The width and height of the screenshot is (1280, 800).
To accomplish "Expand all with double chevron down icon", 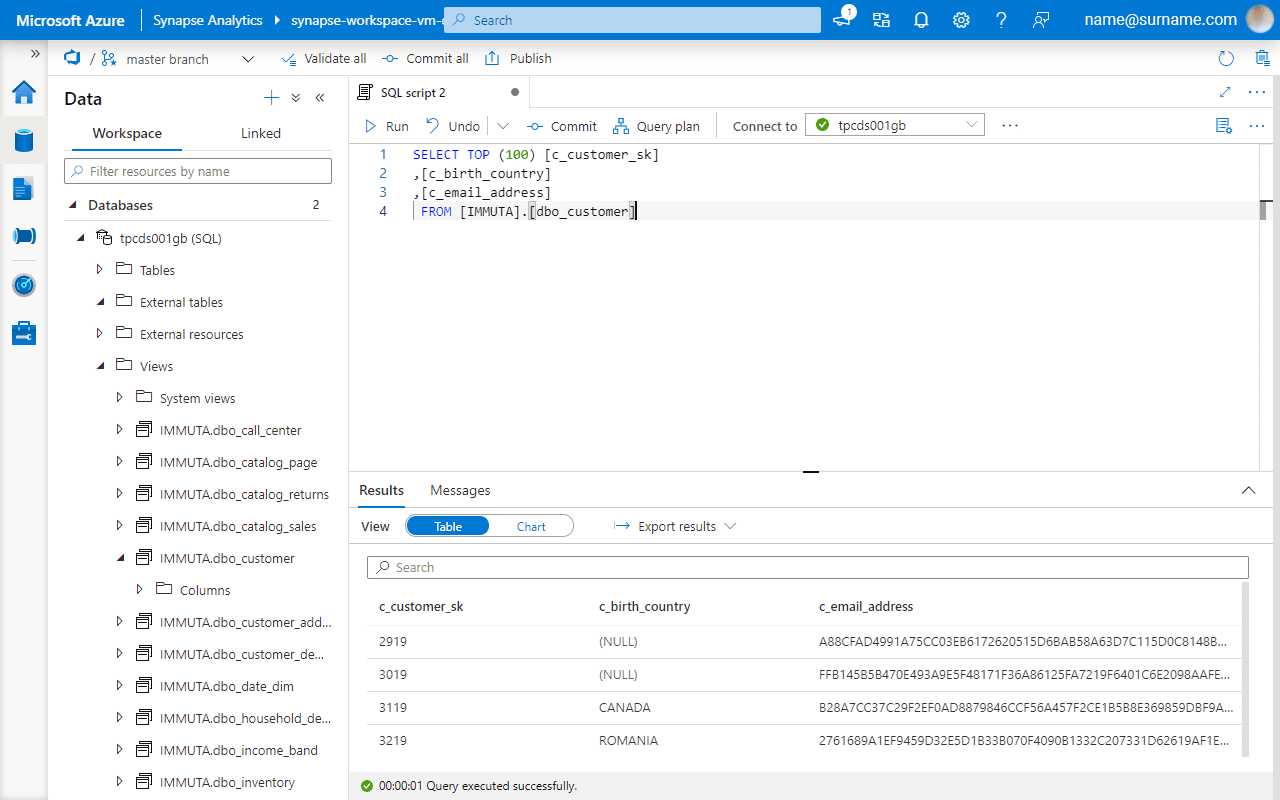I will tap(296, 98).
